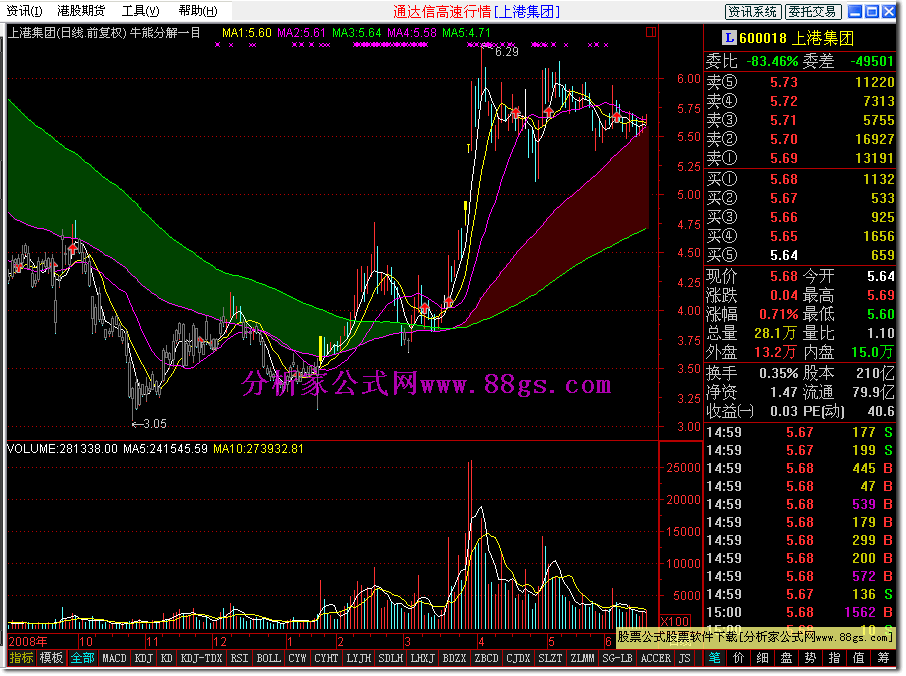This screenshot has width=906, height=676.
Task: Click the 买① 5.68 bid row
Action: pos(800,179)
